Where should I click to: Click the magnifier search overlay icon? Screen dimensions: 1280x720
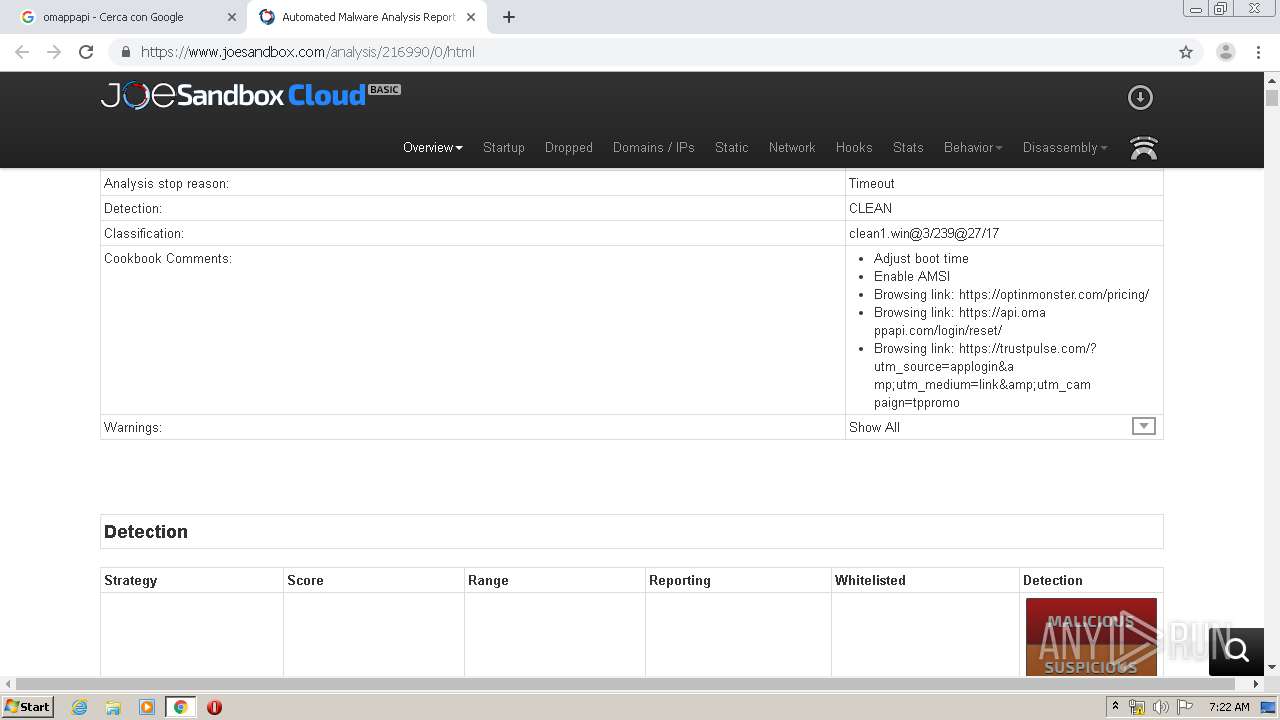click(x=1237, y=651)
